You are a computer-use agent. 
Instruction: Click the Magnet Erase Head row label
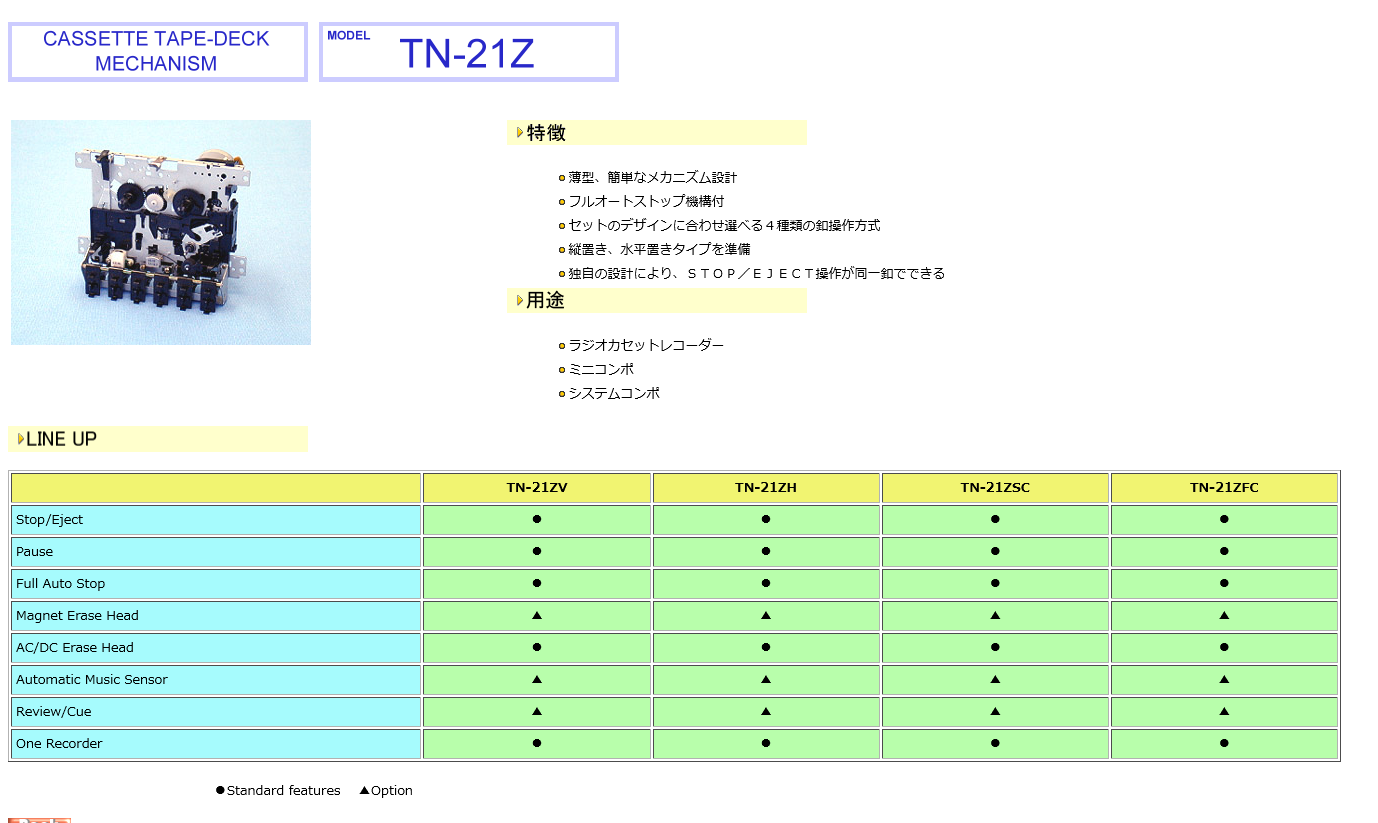pos(216,616)
